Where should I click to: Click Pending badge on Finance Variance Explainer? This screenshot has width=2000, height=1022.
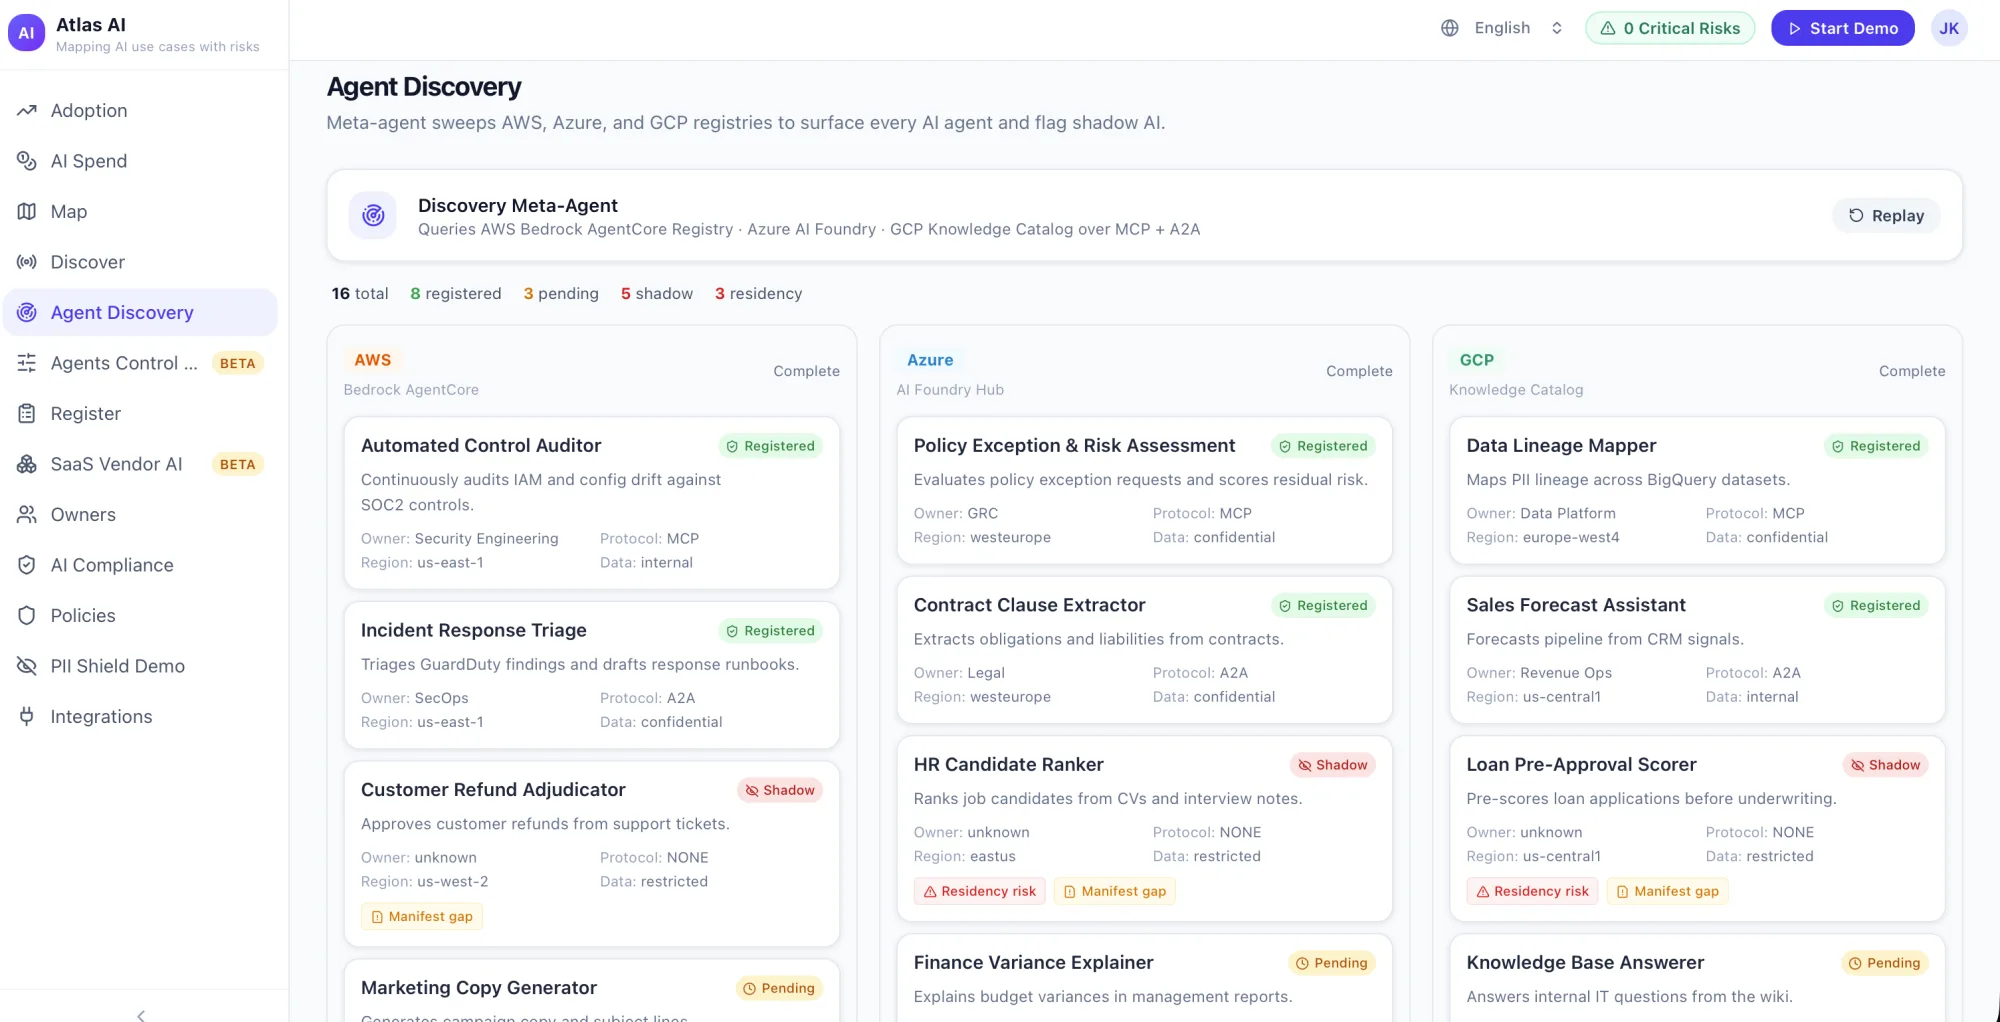[1331, 963]
